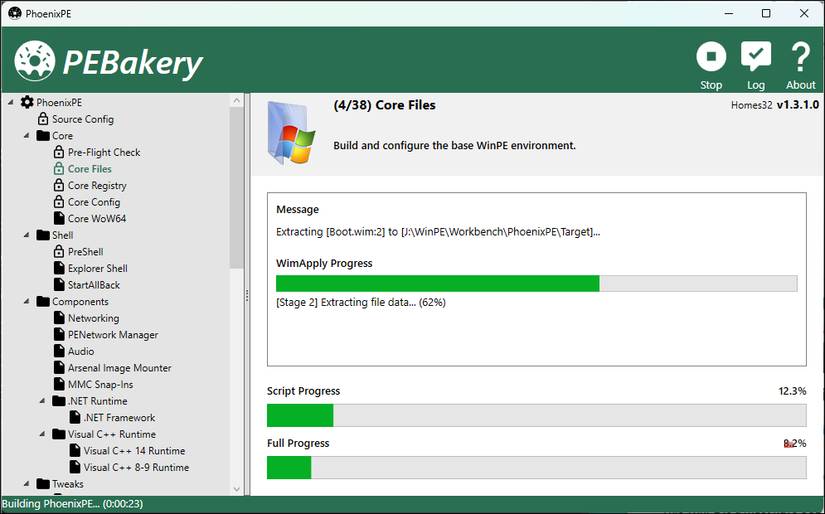The height and width of the screenshot is (514, 825).
Task: Select the StartAllBack script
Action: [94, 285]
